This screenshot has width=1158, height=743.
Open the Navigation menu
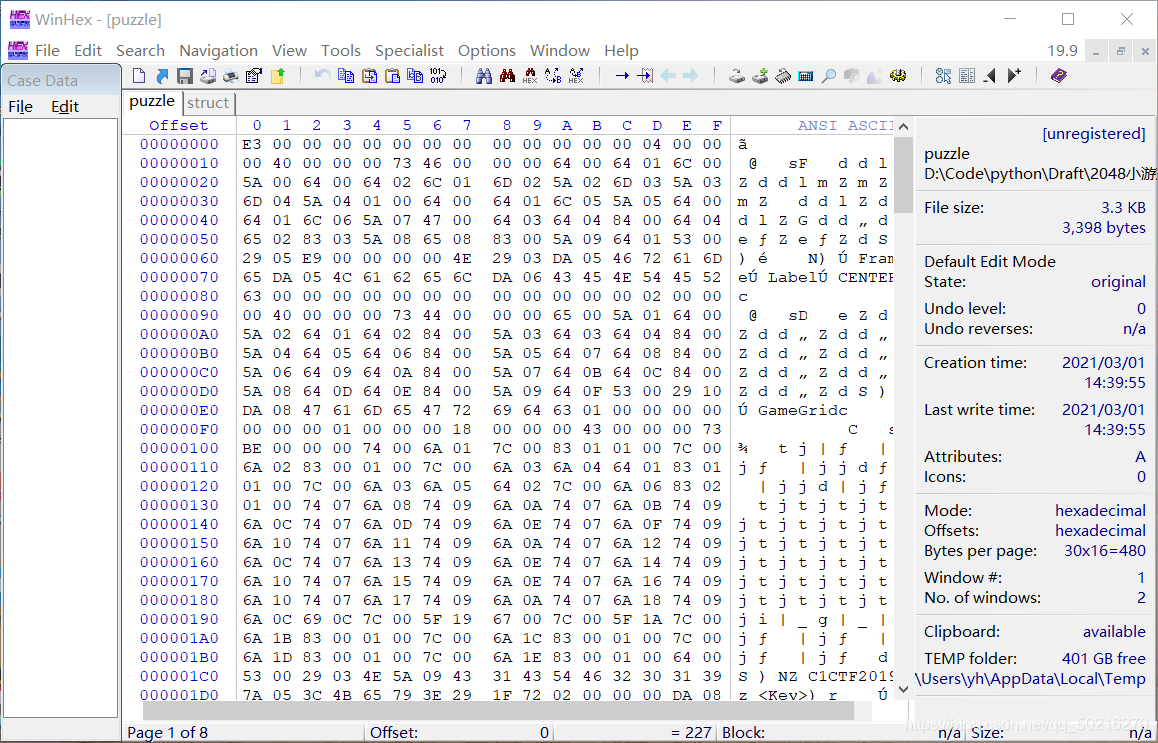tap(218, 50)
